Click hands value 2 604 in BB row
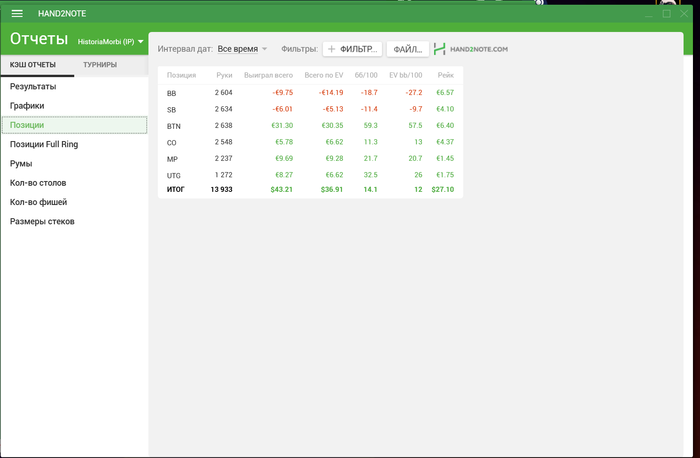The height and width of the screenshot is (458, 700). [x=223, y=92]
